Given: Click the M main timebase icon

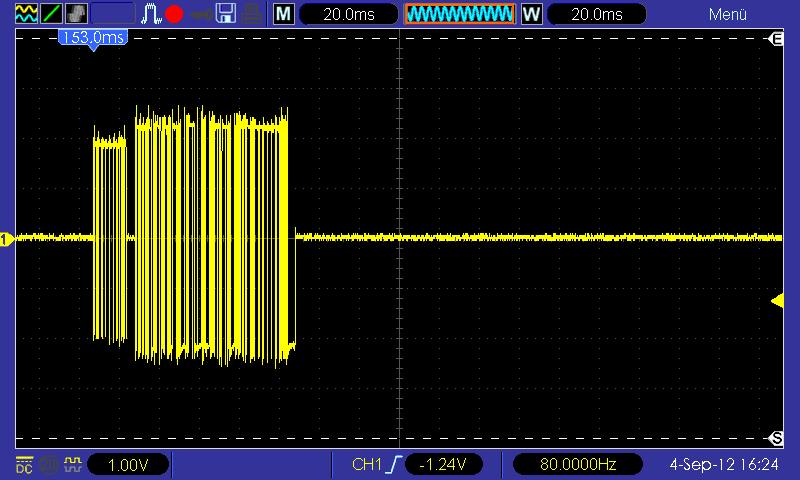Looking at the screenshot, I should point(284,14).
